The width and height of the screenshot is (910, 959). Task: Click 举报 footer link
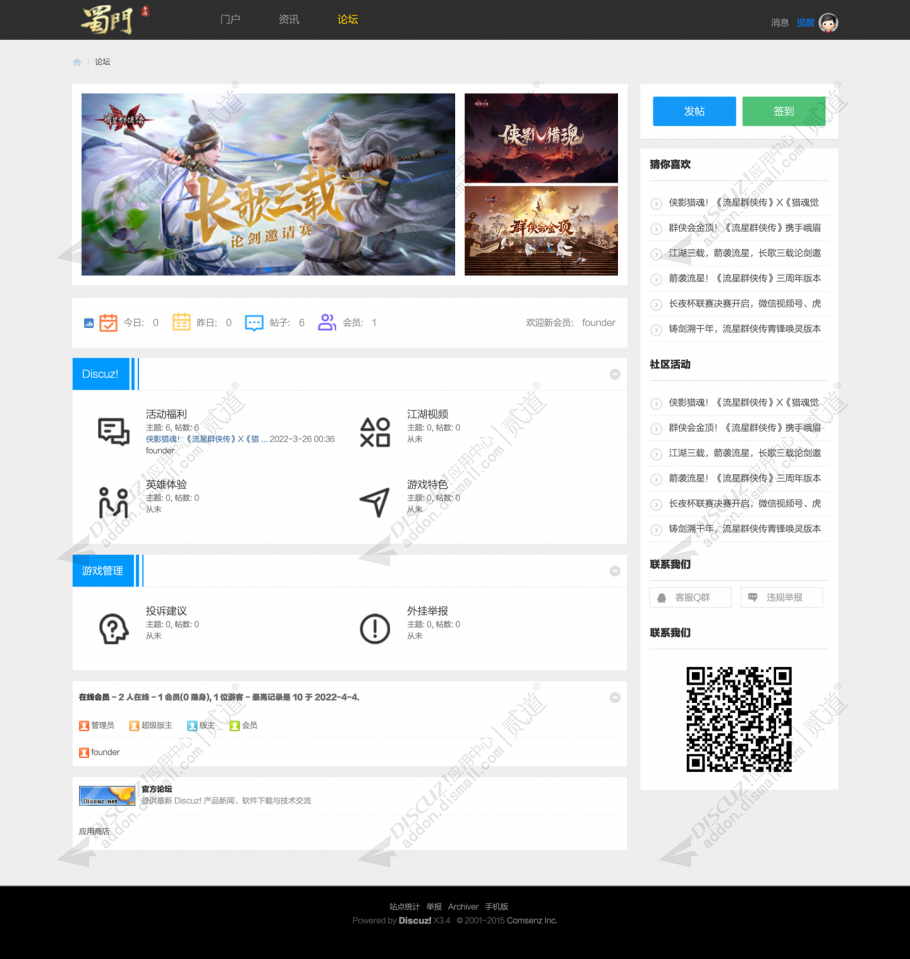[434, 906]
